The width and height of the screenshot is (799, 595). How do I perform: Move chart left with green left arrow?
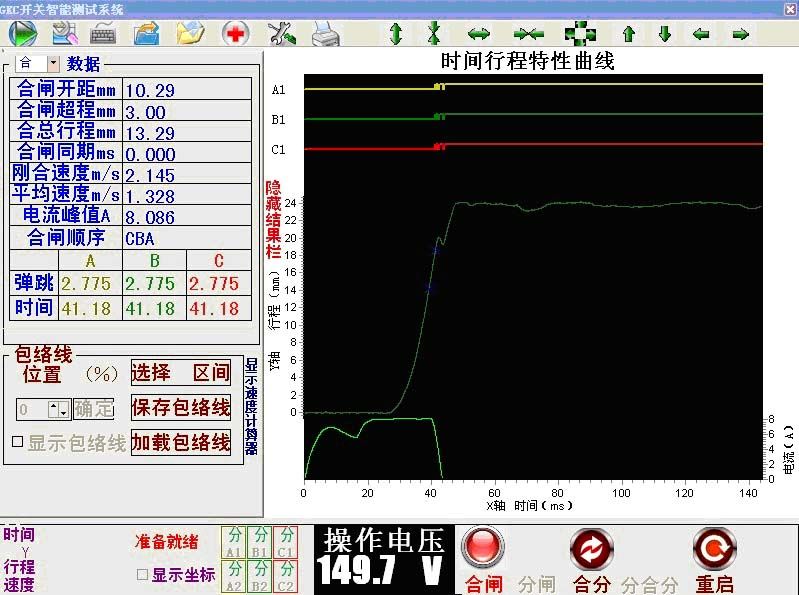coord(701,35)
